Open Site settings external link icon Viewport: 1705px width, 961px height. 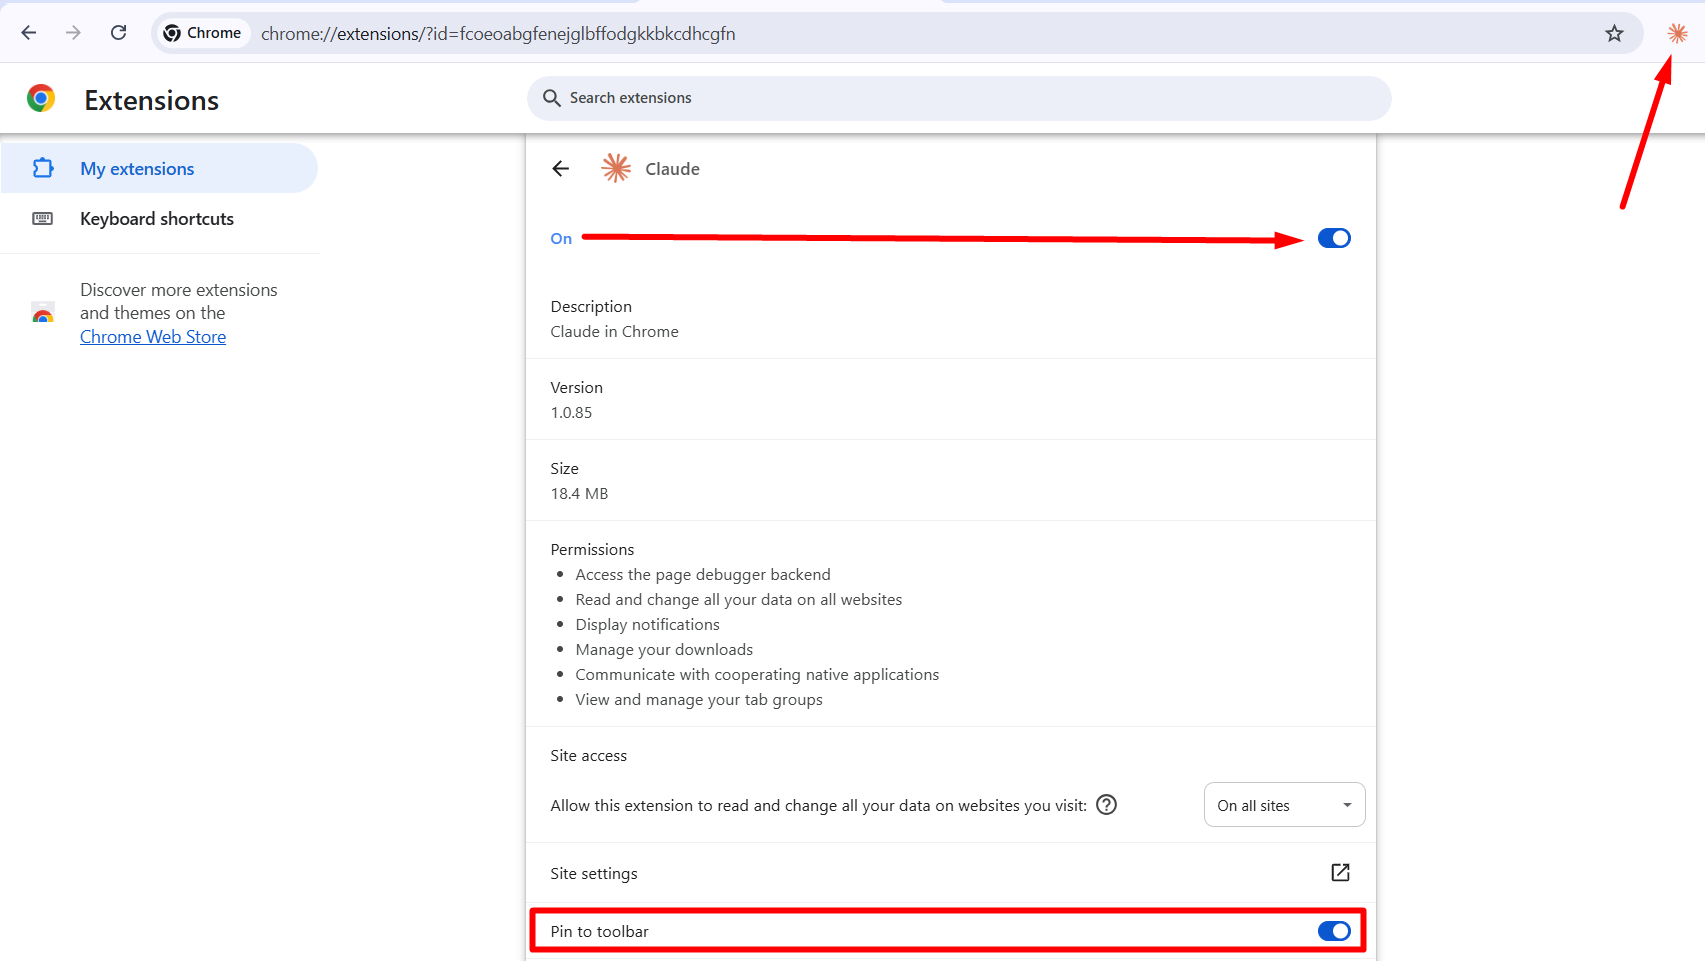coord(1340,873)
